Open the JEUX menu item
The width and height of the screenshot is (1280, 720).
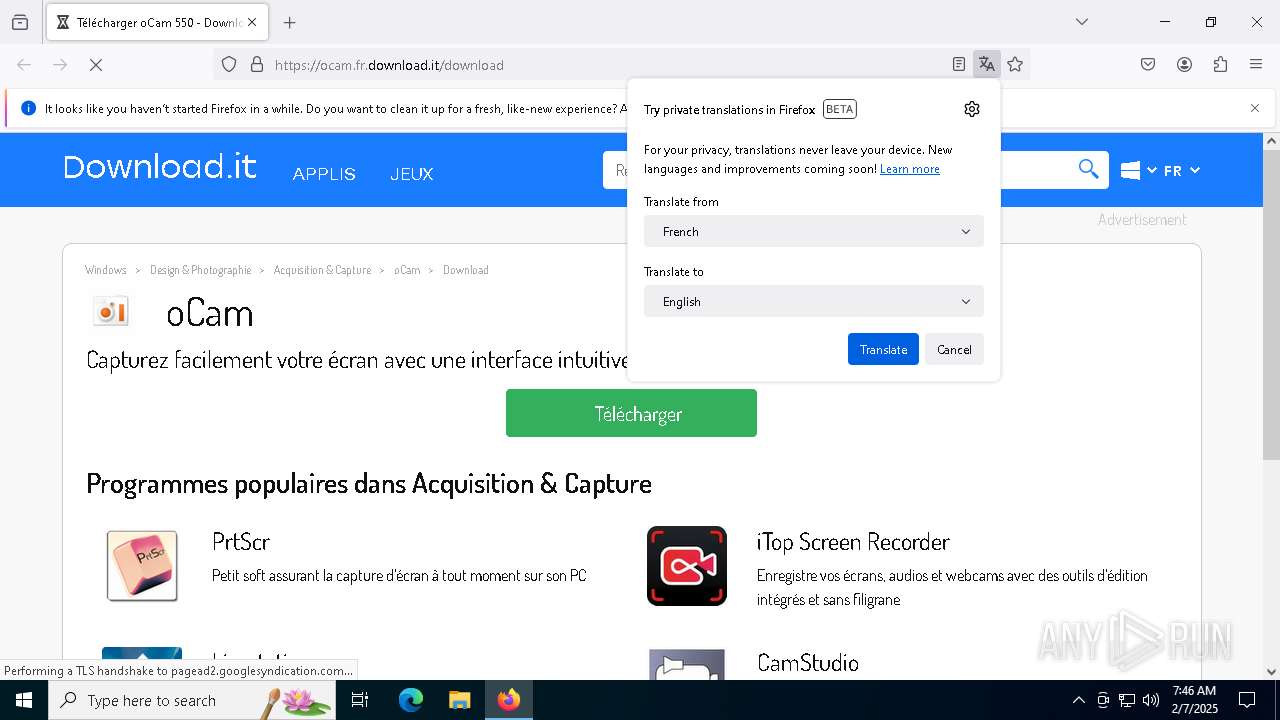tap(412, 174)
